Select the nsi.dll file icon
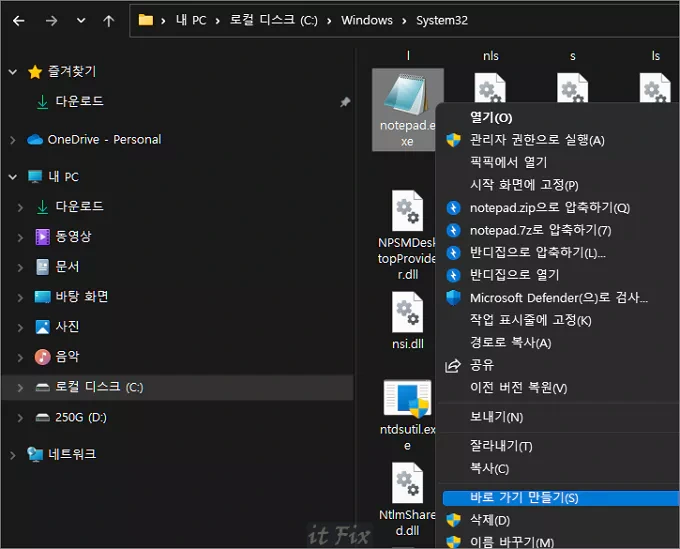 pyautogui.click(x=407, y=312)
